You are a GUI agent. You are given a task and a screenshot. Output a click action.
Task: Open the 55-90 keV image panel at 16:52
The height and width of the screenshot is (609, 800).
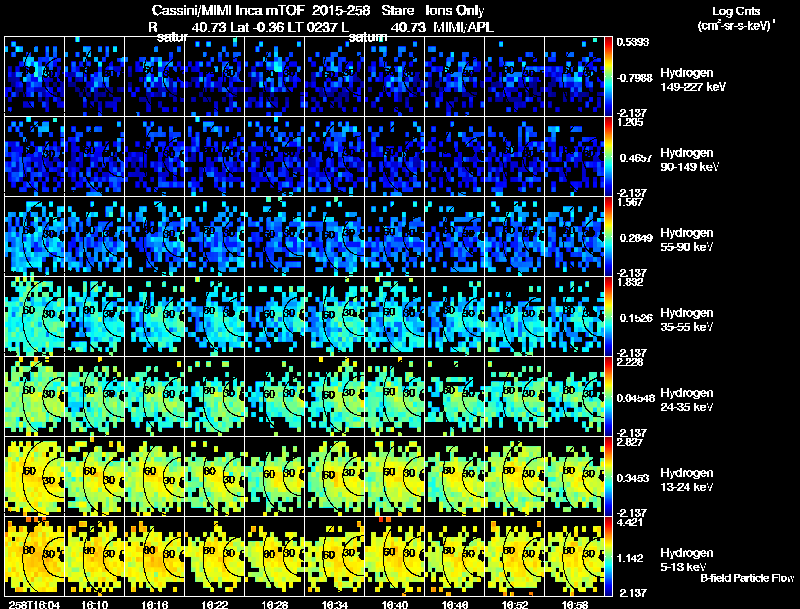click(515, 236)
